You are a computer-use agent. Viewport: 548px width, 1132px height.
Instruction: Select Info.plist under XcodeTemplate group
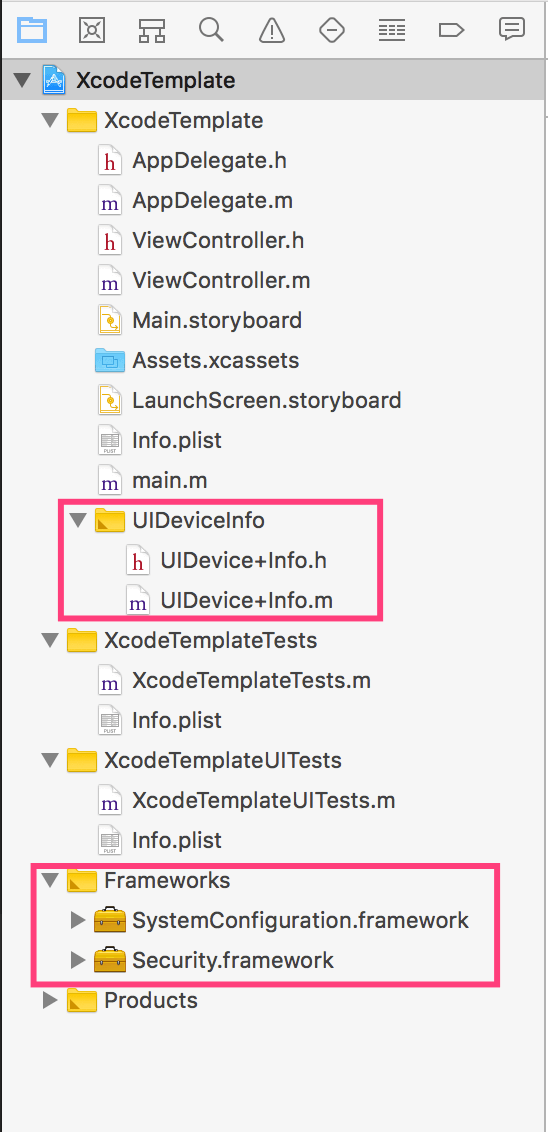pyautogui.click(x=177, y=440)
